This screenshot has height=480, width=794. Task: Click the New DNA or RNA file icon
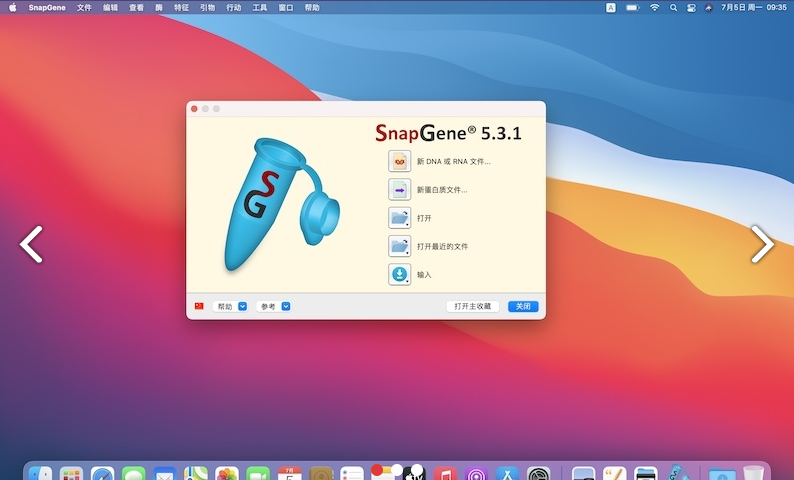[x=400, y=162]
